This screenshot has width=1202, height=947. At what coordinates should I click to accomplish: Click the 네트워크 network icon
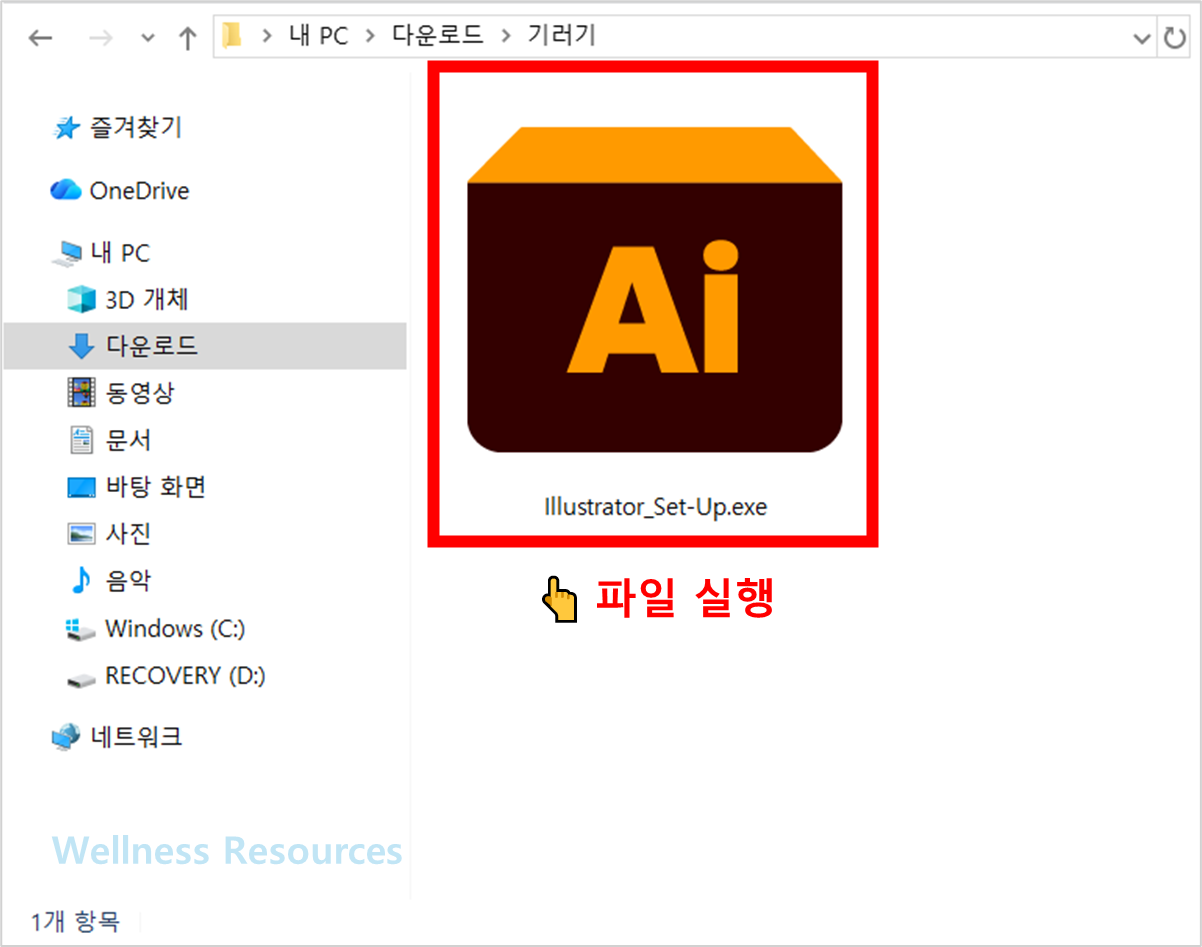[66, 738]
